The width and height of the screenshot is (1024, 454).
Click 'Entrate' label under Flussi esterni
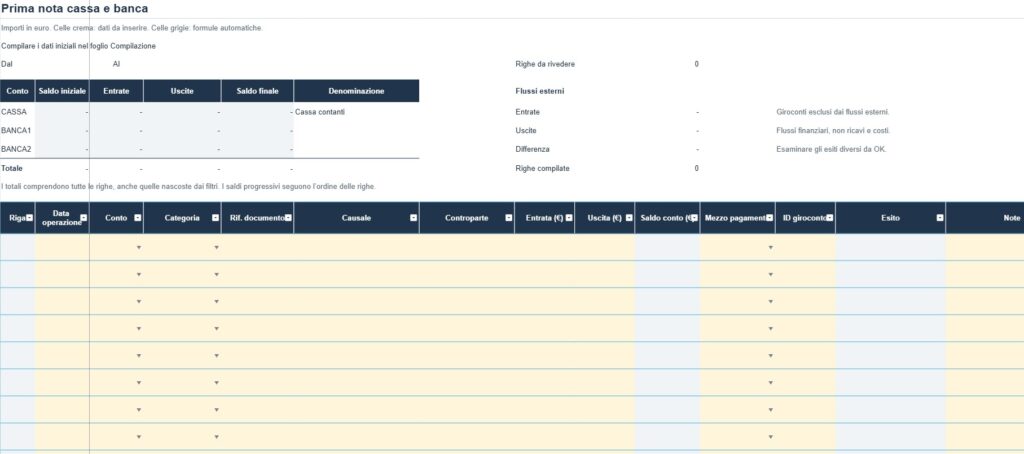pos(528,112)
